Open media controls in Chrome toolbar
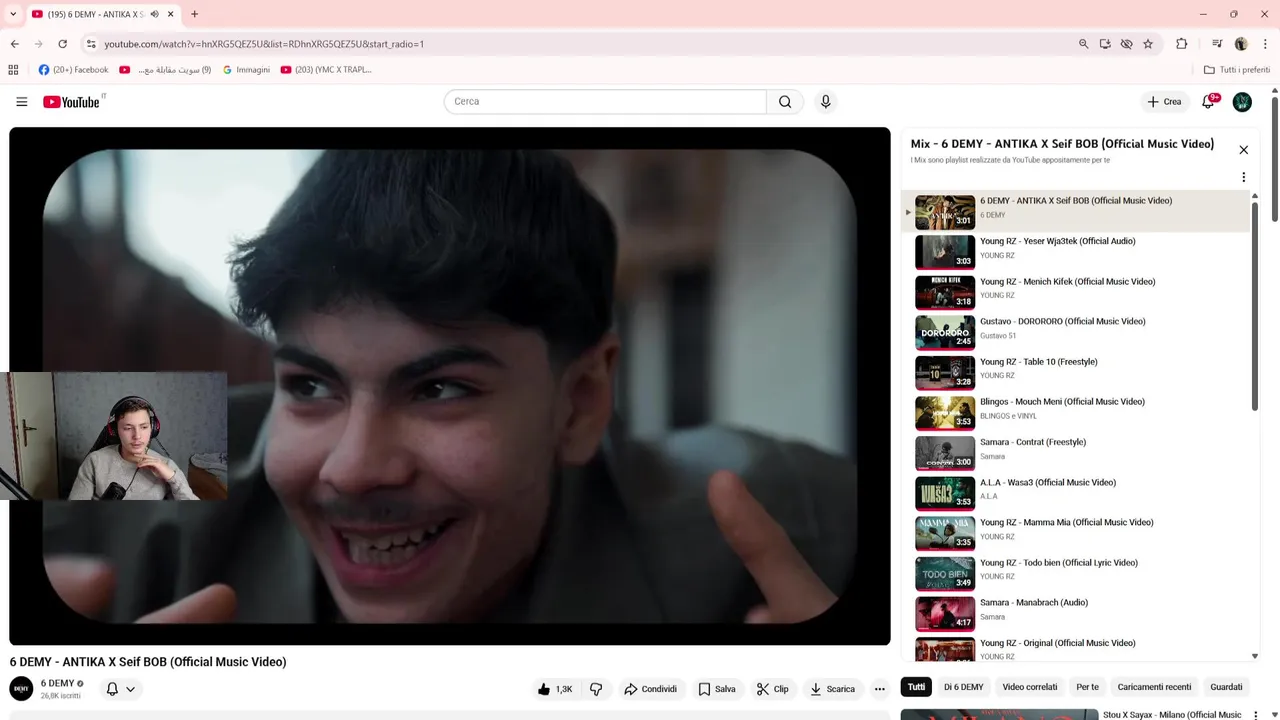The image size is (1280, 720). [1217, 44]
